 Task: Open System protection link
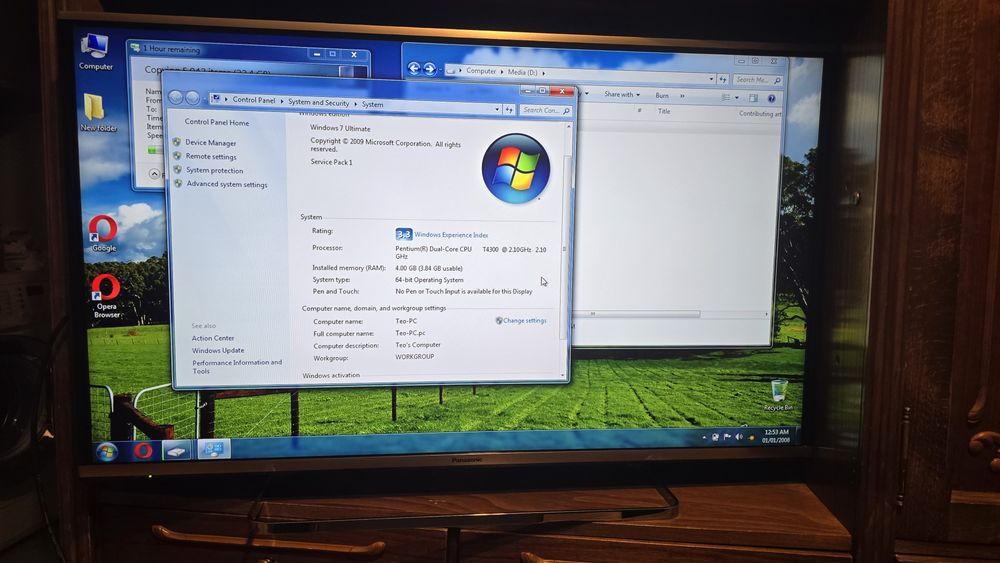pos(214,170)
